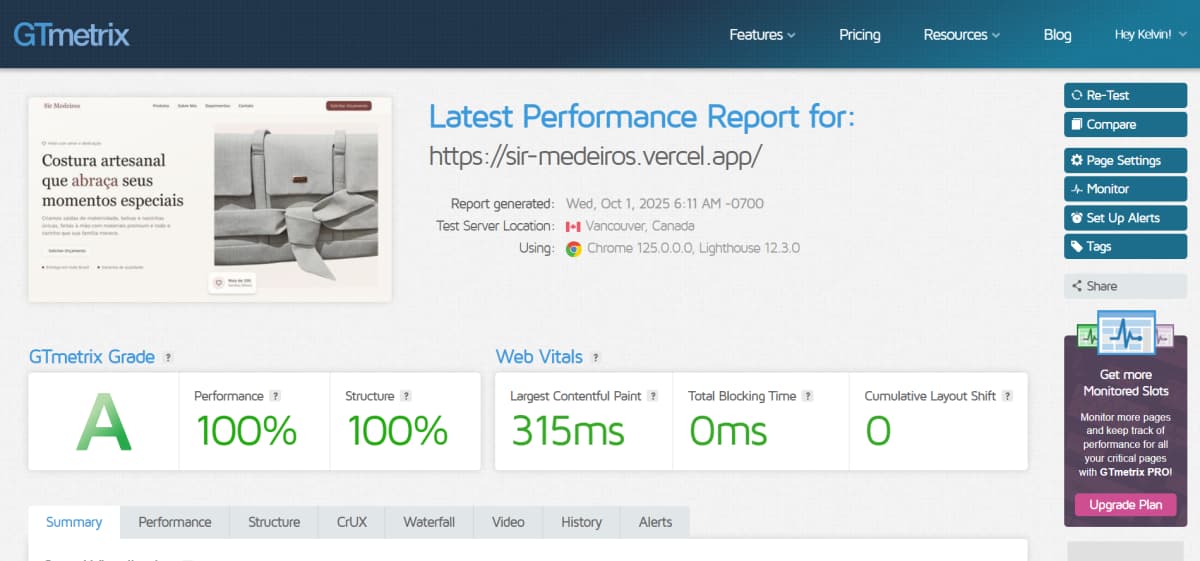This screenshot has width=1200, height=561.
Task: Select the Summary tab
Action: [74, 522]
